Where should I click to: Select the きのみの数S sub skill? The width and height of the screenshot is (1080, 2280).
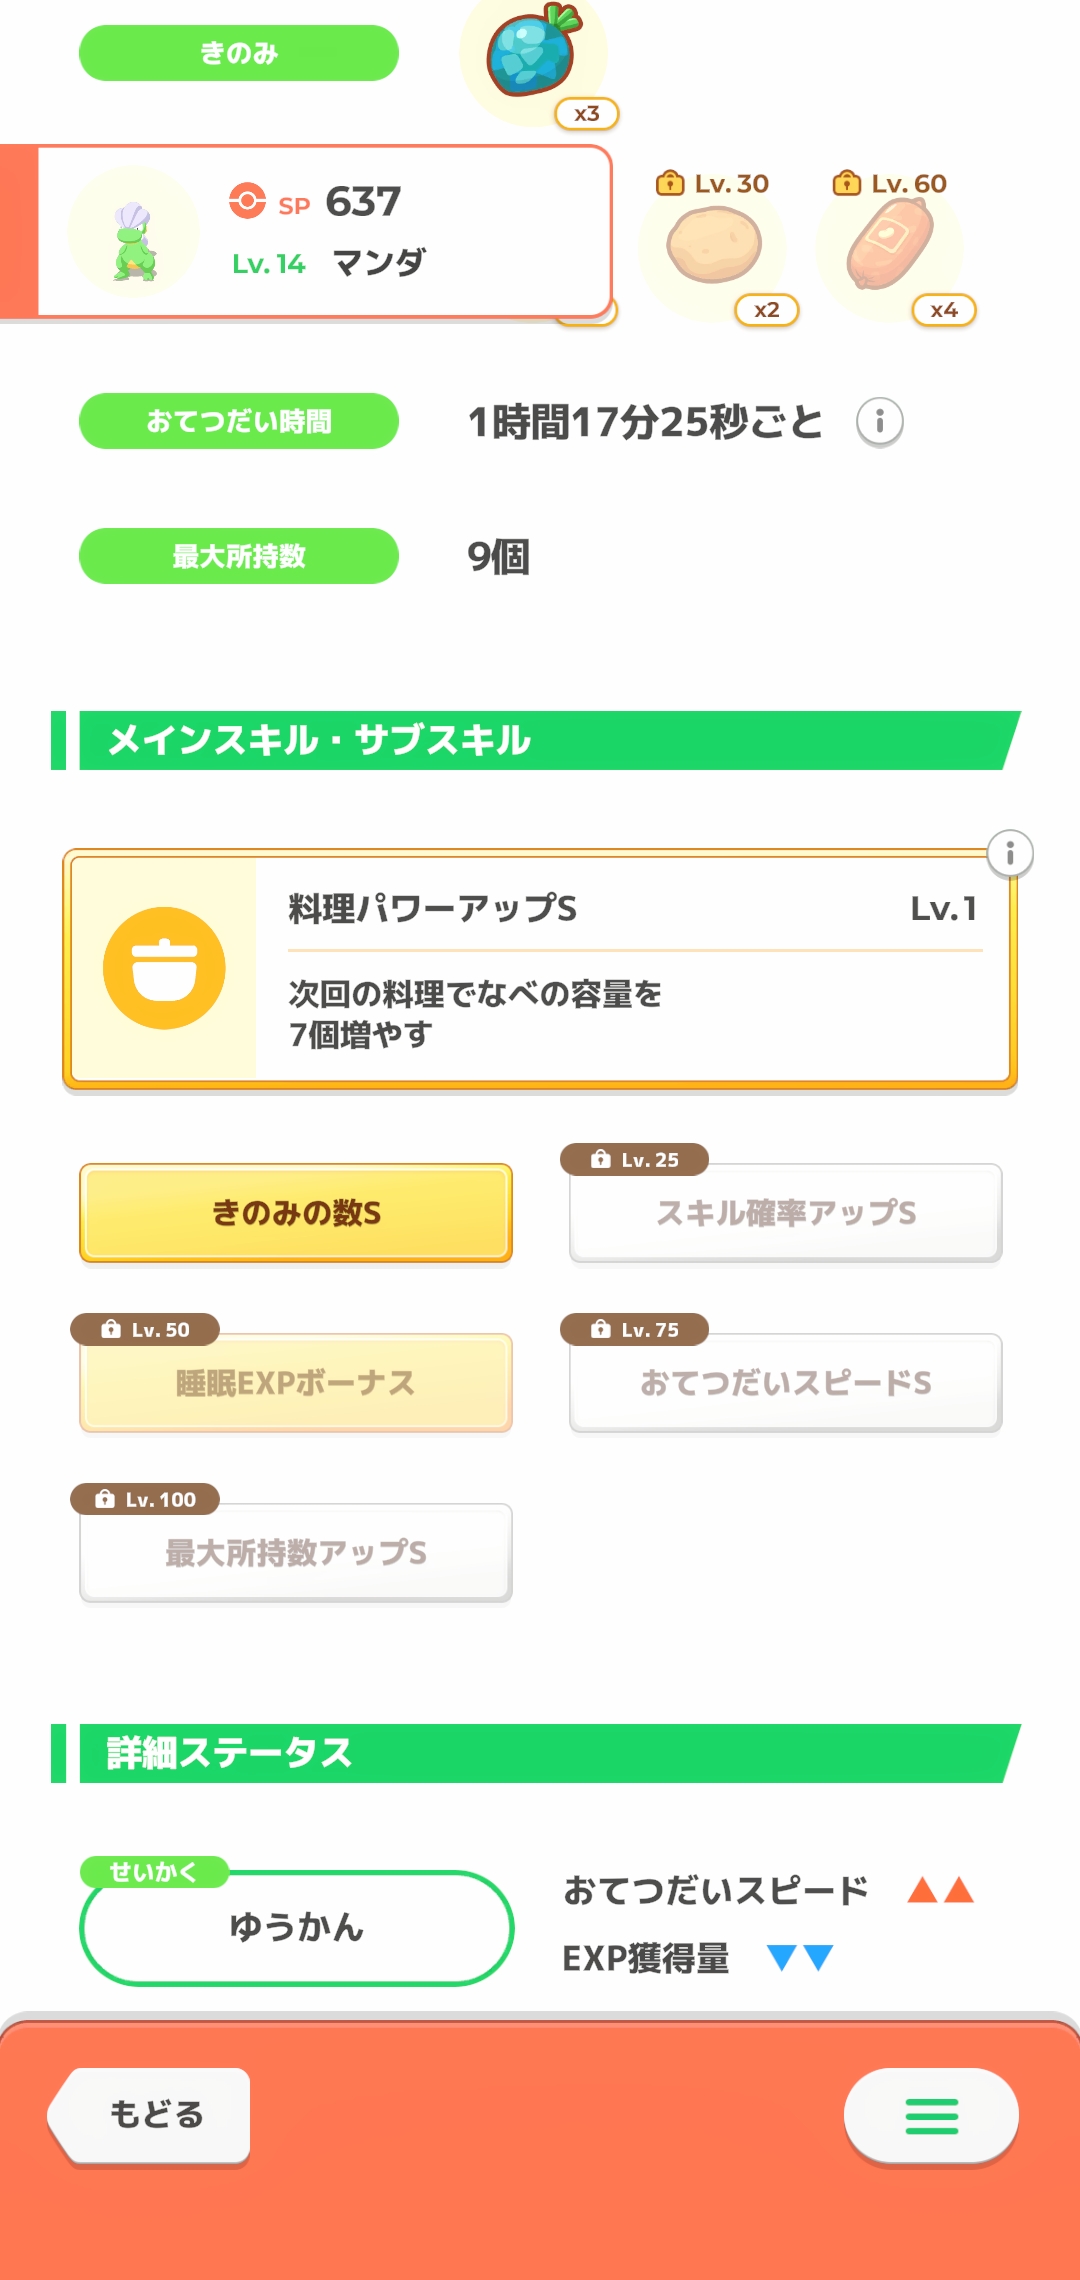click(296, 1213)
